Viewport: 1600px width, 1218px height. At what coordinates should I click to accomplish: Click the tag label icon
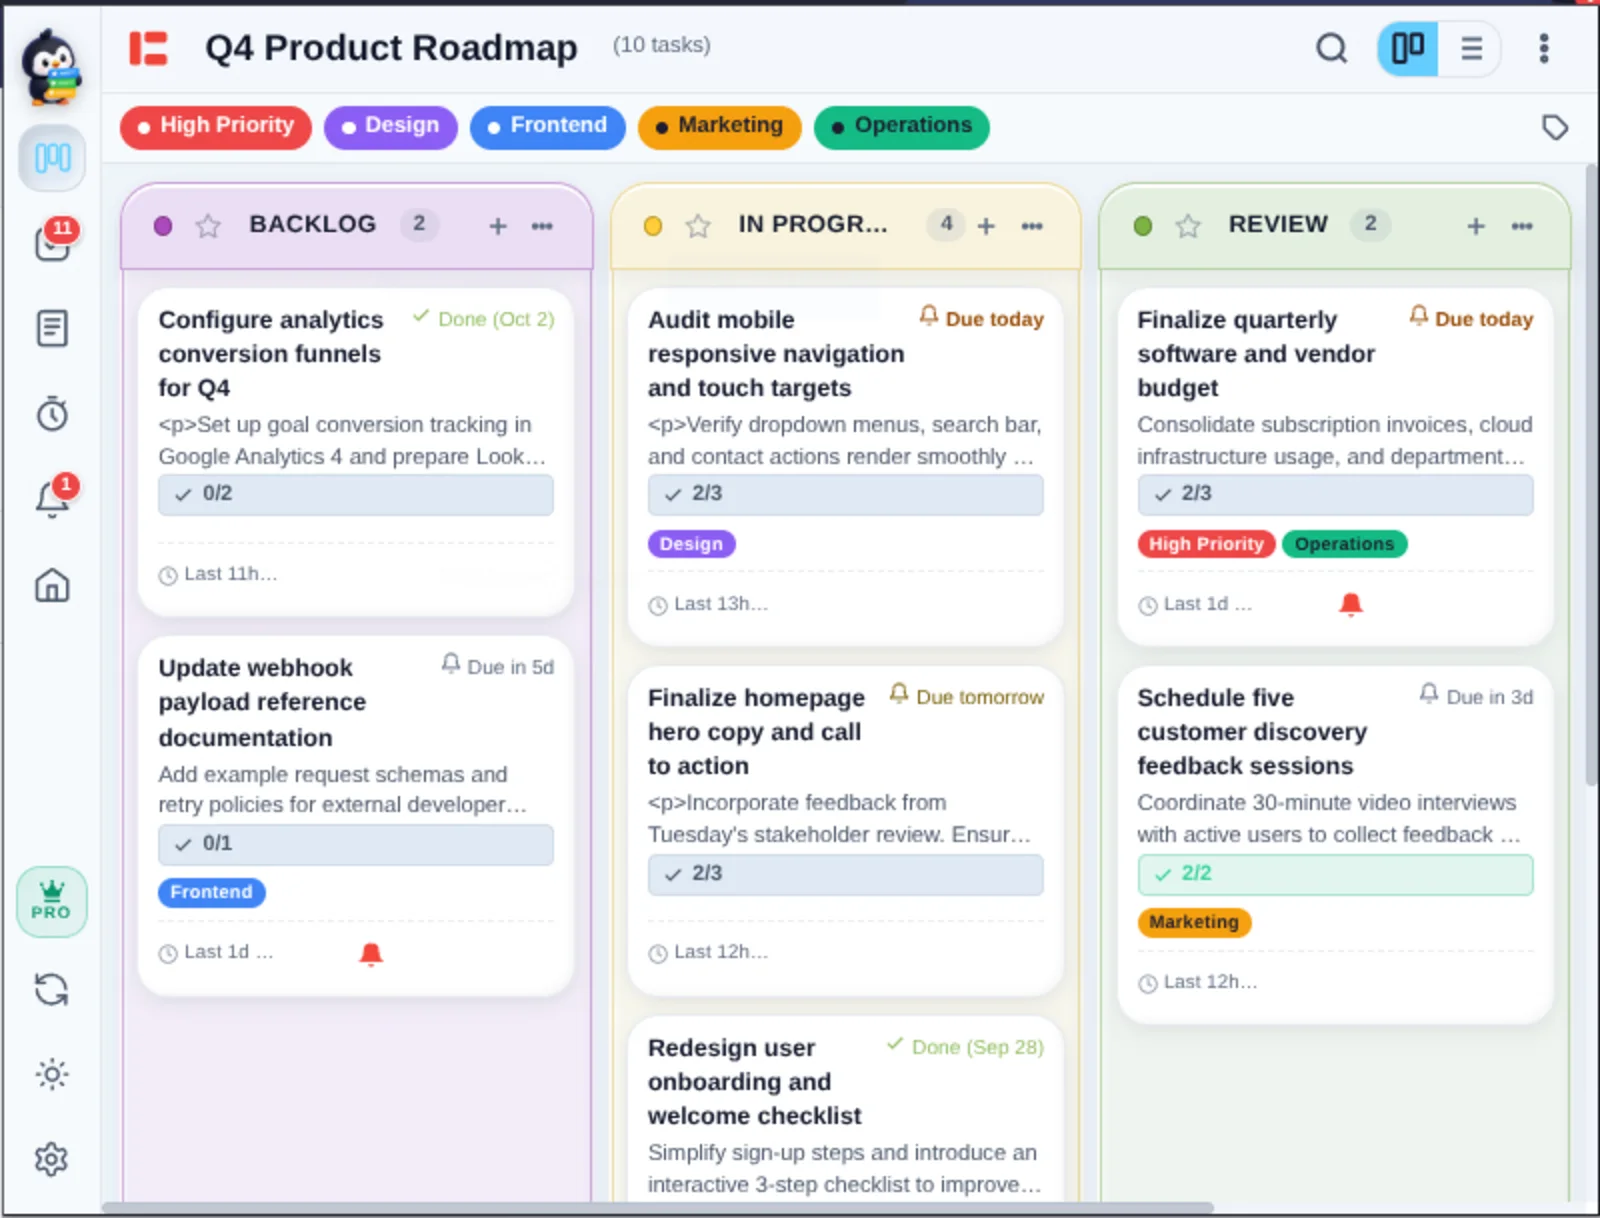tap(1555, 127)
